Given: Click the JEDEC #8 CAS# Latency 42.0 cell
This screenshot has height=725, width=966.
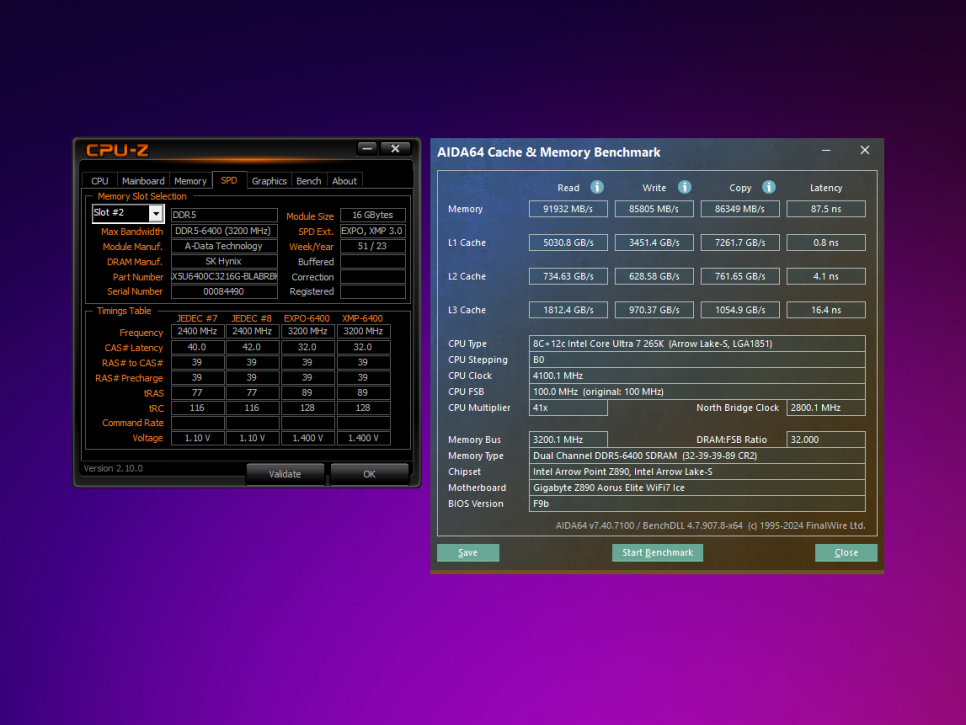Looking at the screenshot, I should [252, 347].
